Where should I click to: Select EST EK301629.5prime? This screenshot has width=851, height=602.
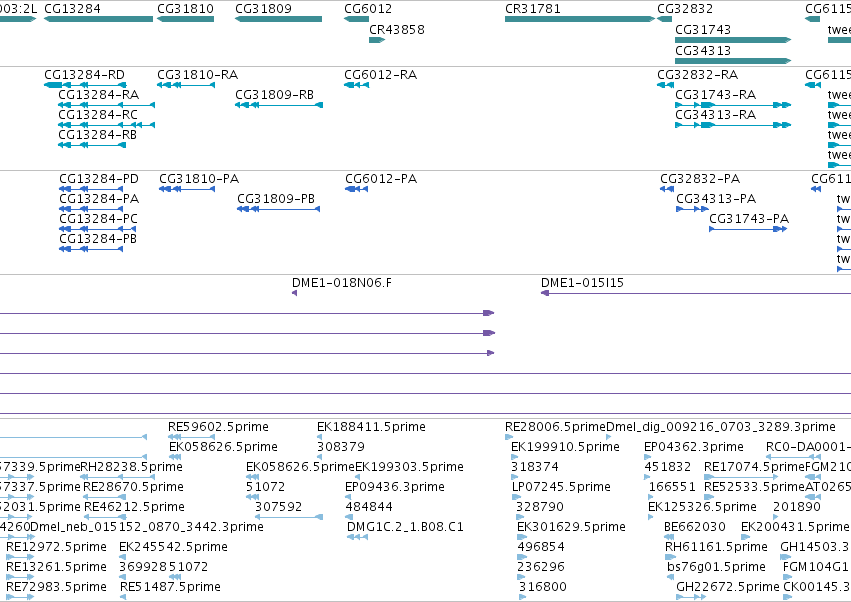pyautogui.click(x=522, y=537)
